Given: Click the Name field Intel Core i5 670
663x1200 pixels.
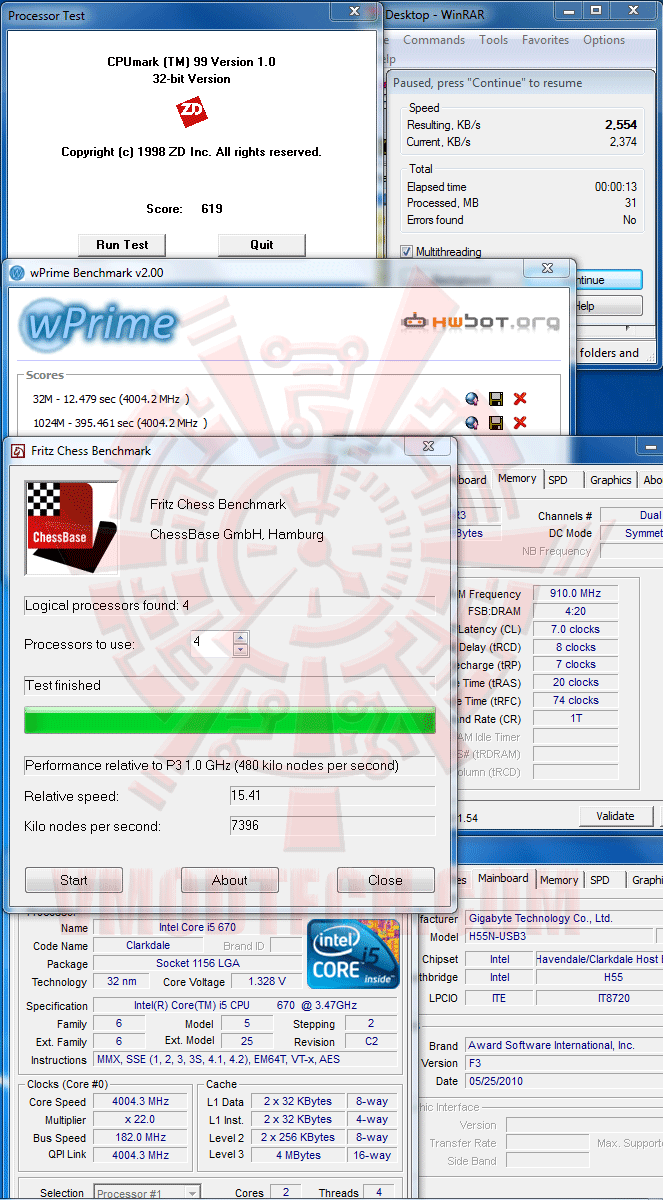Looking at the screenshot, I should tap(198, 928).
